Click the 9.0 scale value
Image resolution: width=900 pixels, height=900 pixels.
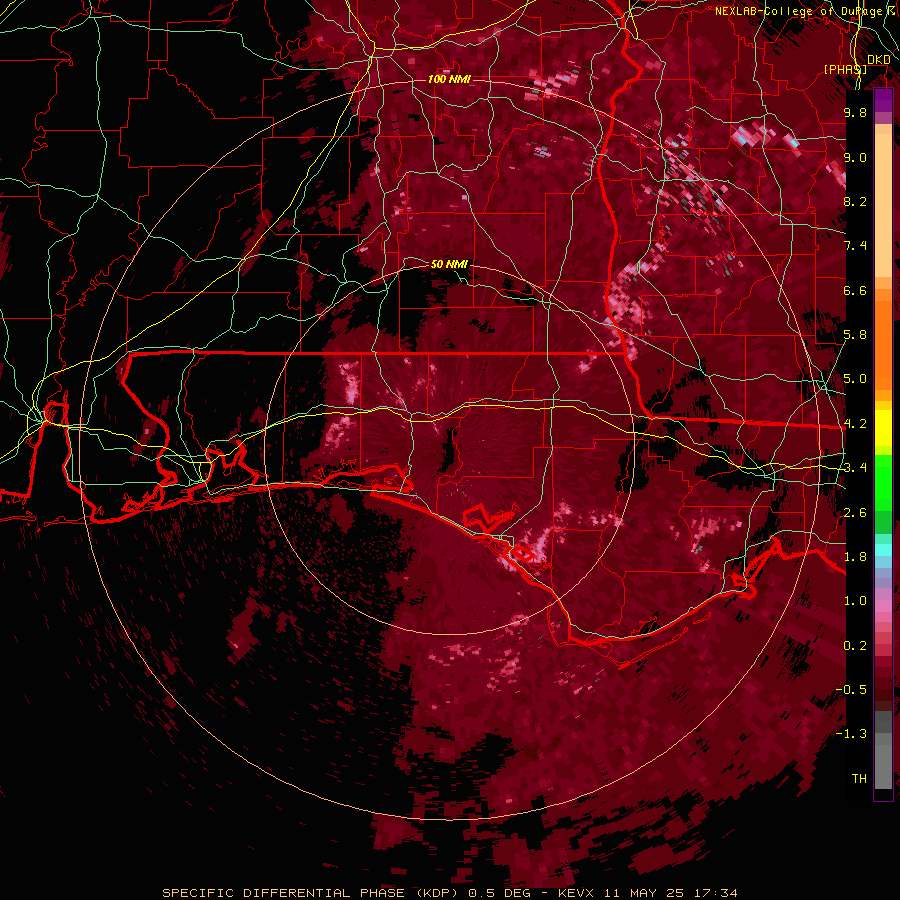855,157
